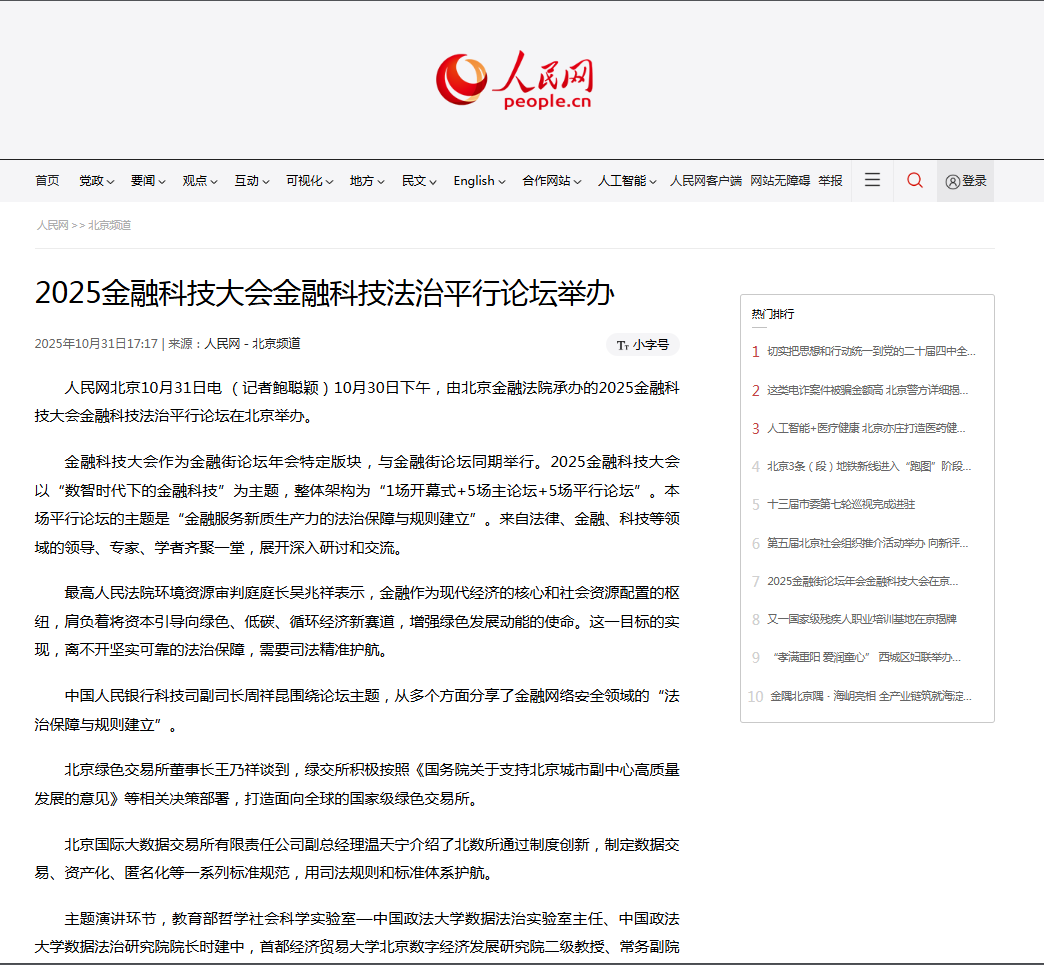This screenshot has width=1044, height=965.
Task: Click the 举报 report link
Action: [x=830, y=181]
